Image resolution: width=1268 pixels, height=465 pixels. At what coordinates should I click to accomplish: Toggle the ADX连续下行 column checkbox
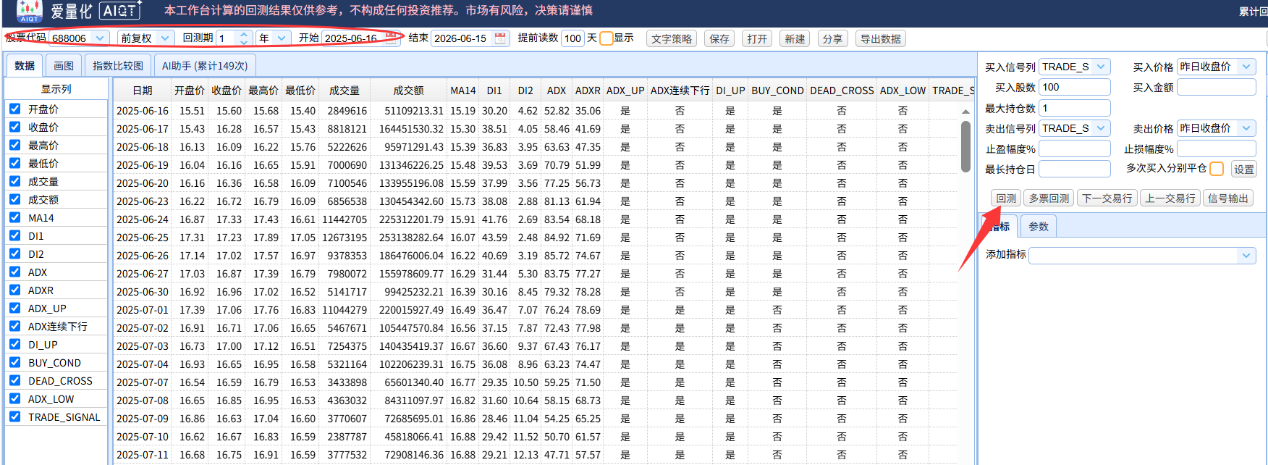[x=15, y=326]
